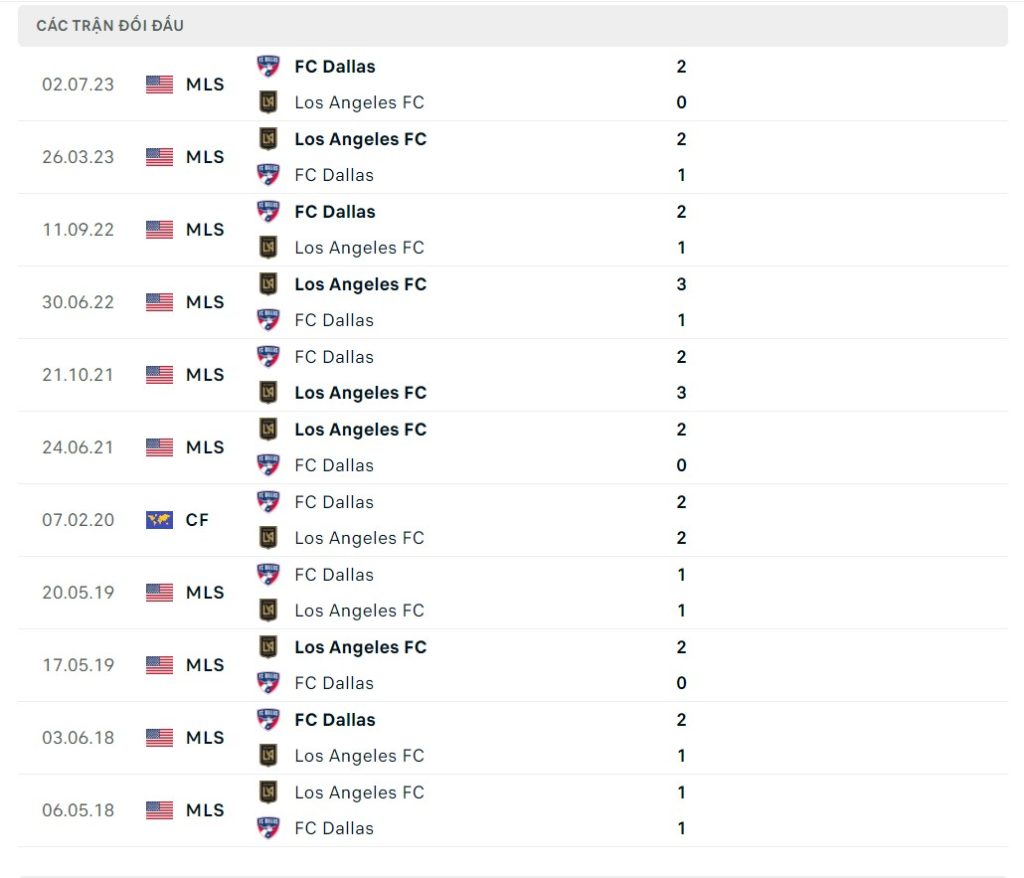The width and height of the screenshot is (1024, 878).
Task: Click the USA flag beside 17.05.19 match
Action: pyautogui.click(x=159, y=665)
